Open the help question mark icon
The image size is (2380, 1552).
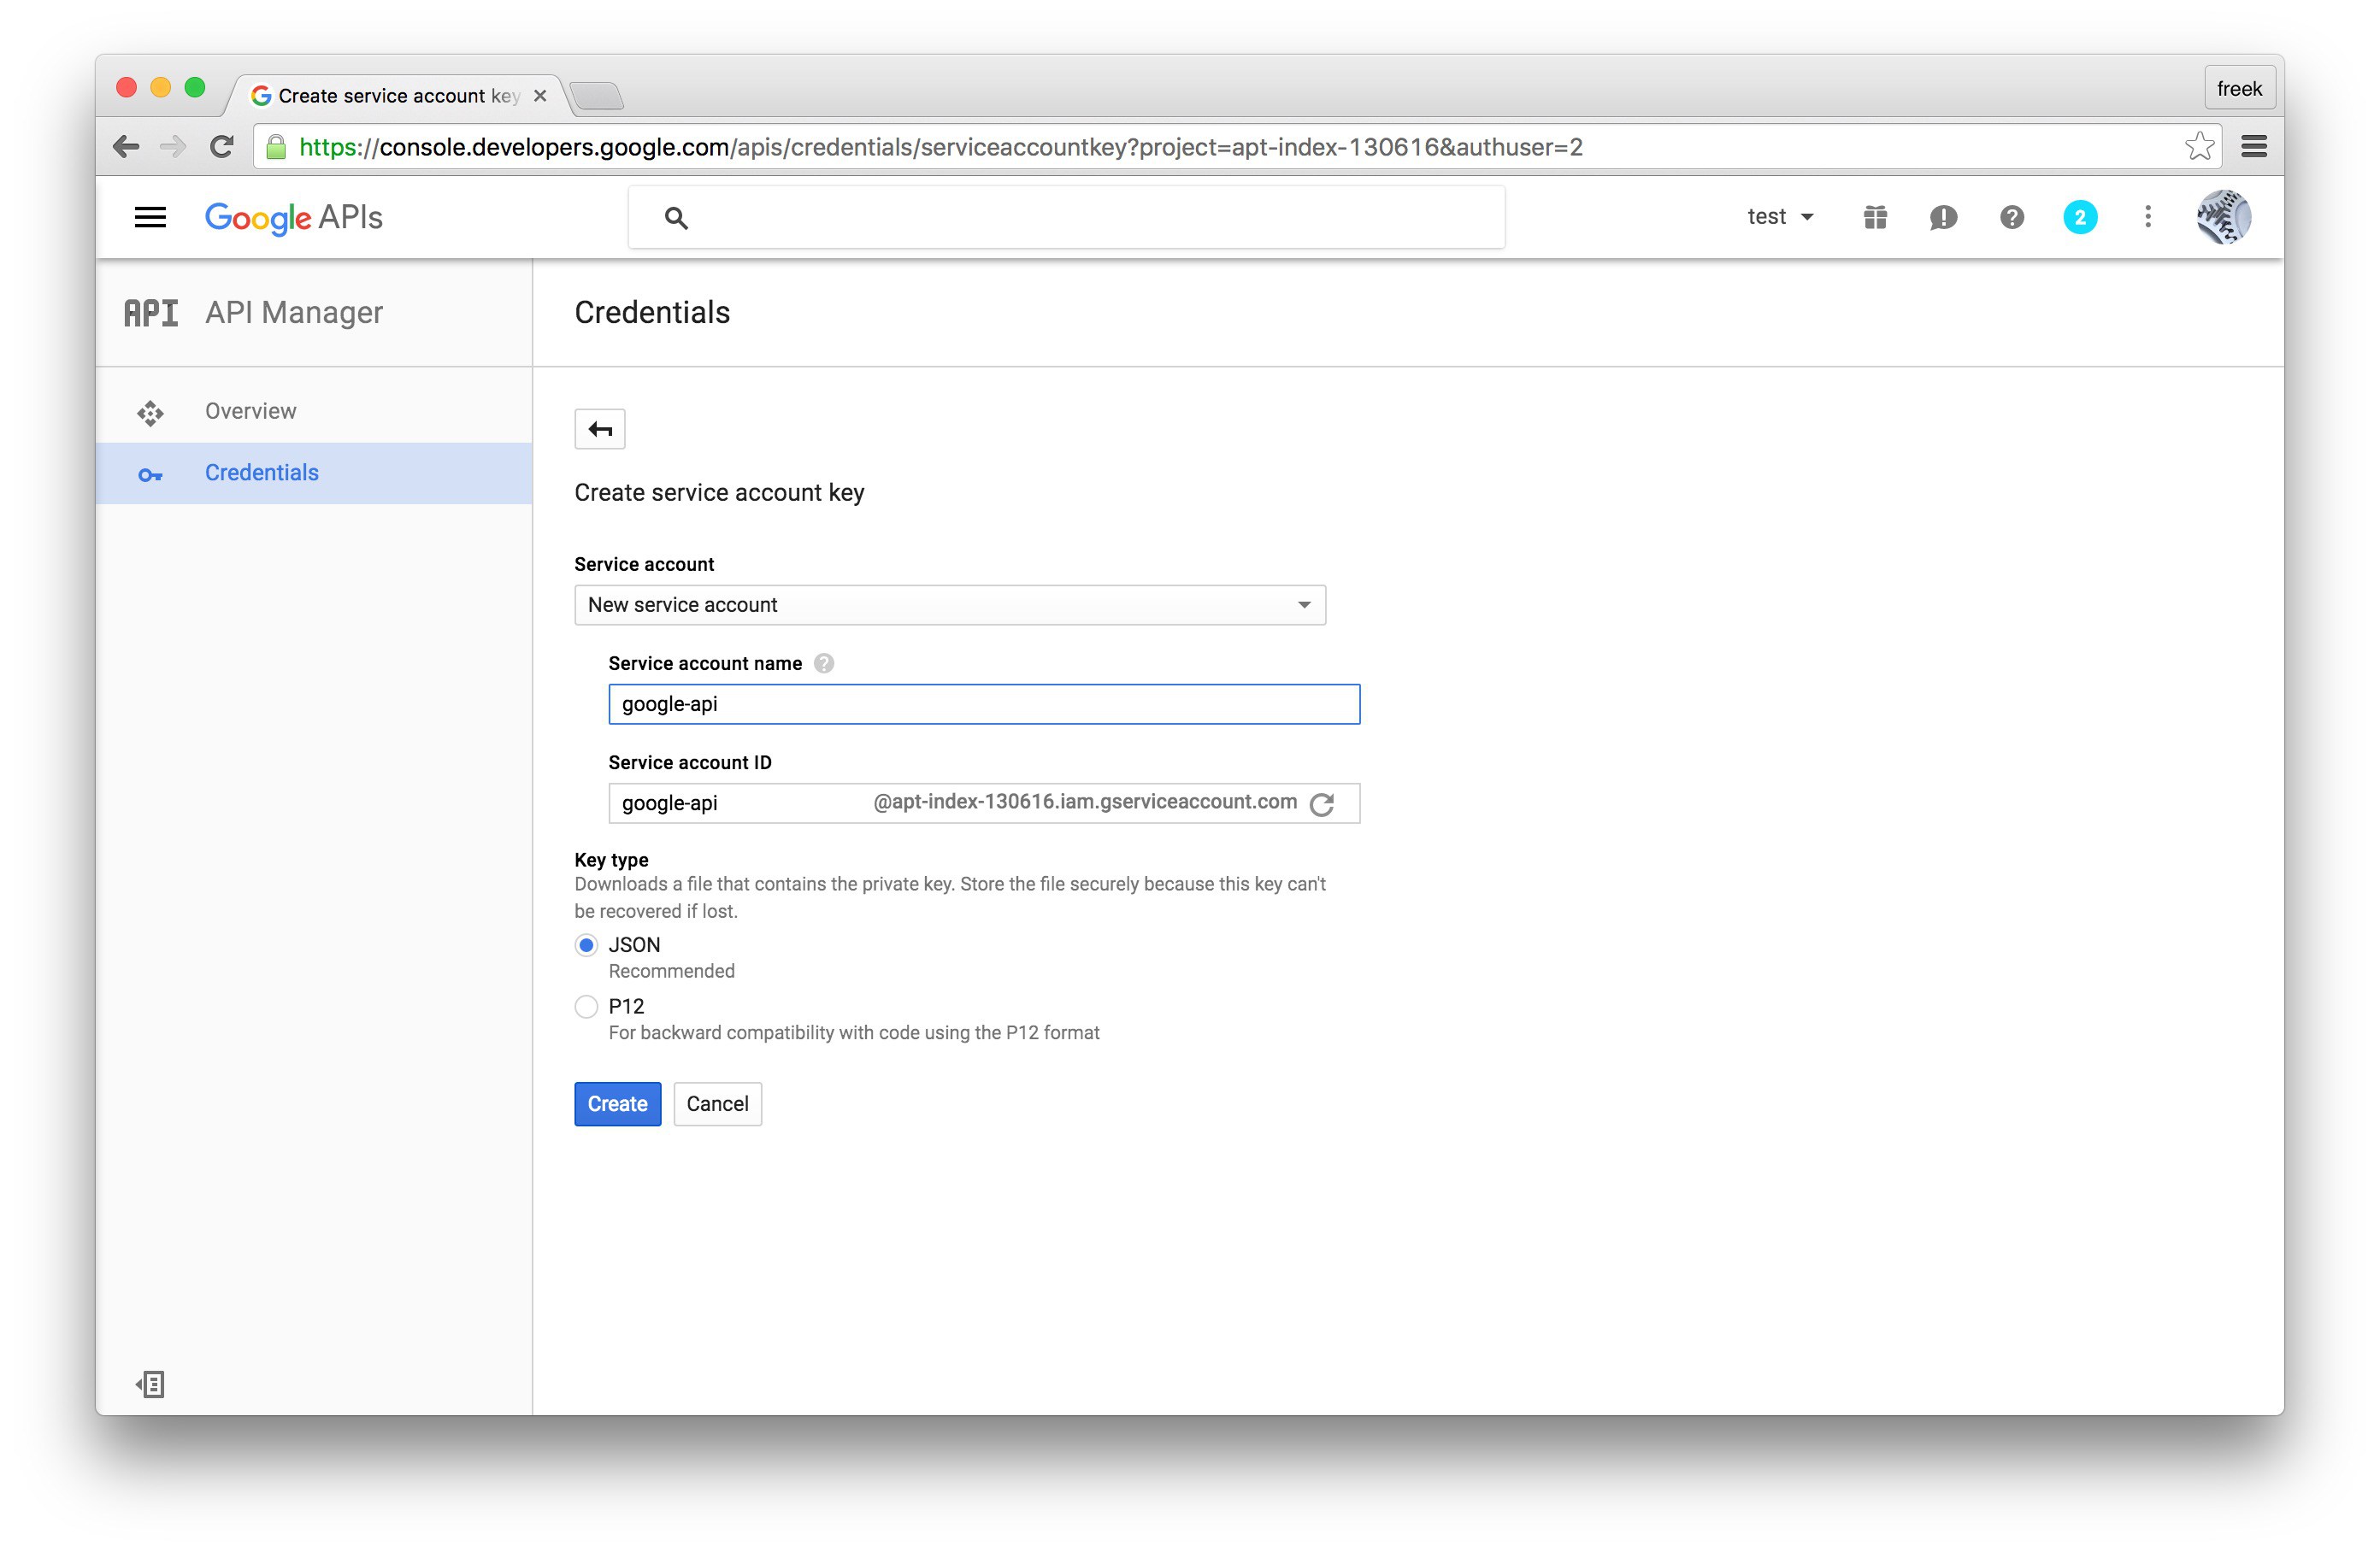(2011, 217)
